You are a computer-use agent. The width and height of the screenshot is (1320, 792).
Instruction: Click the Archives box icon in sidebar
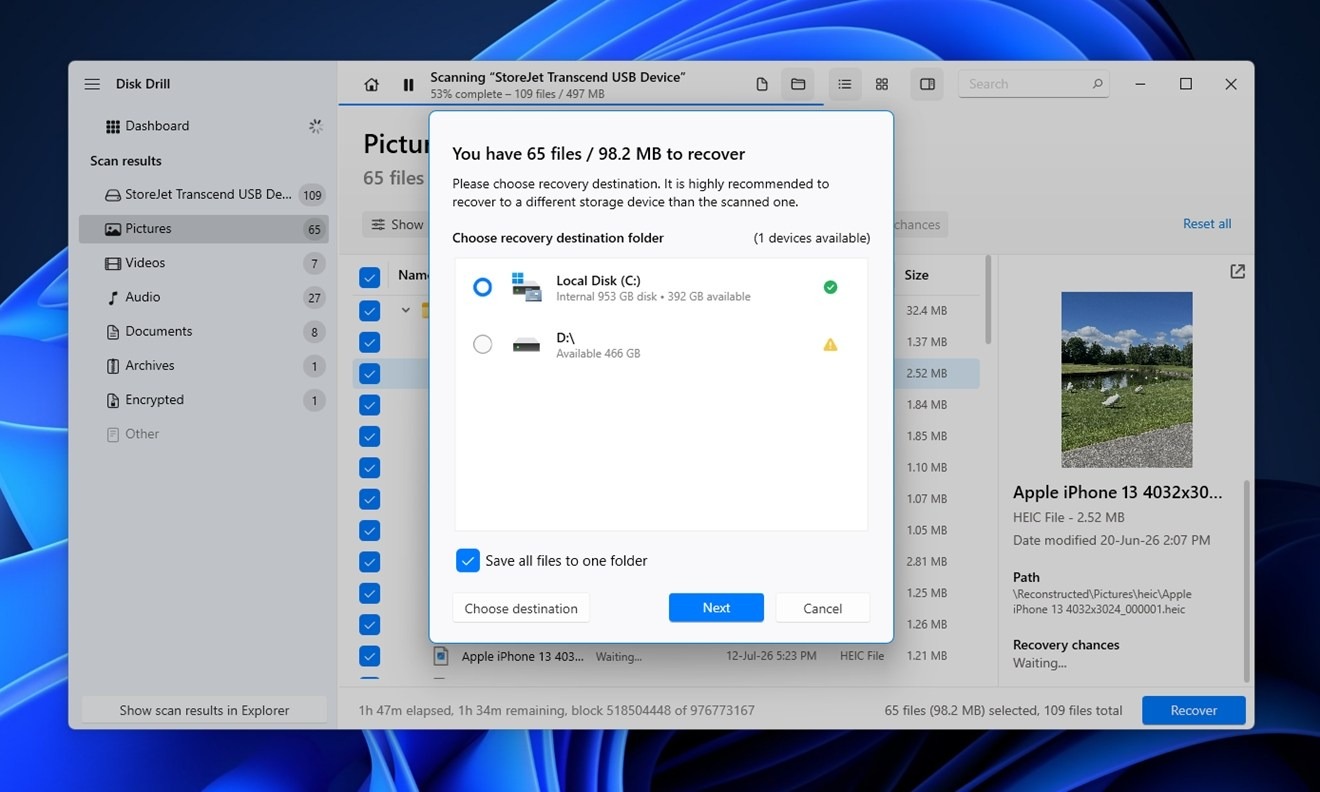coord(113,366)
